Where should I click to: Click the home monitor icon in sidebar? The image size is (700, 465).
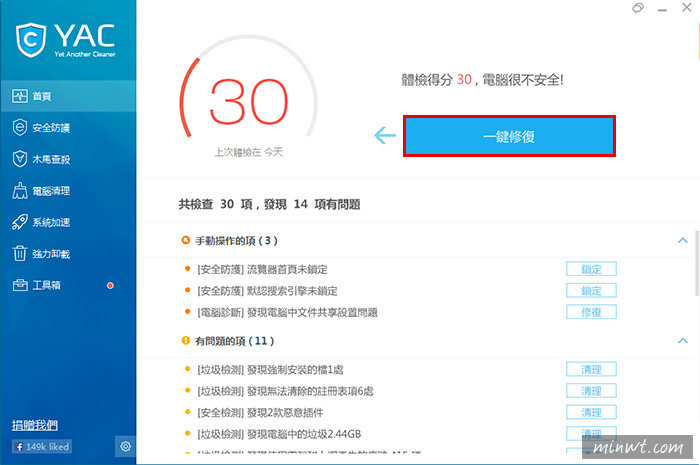coord(20,96)
